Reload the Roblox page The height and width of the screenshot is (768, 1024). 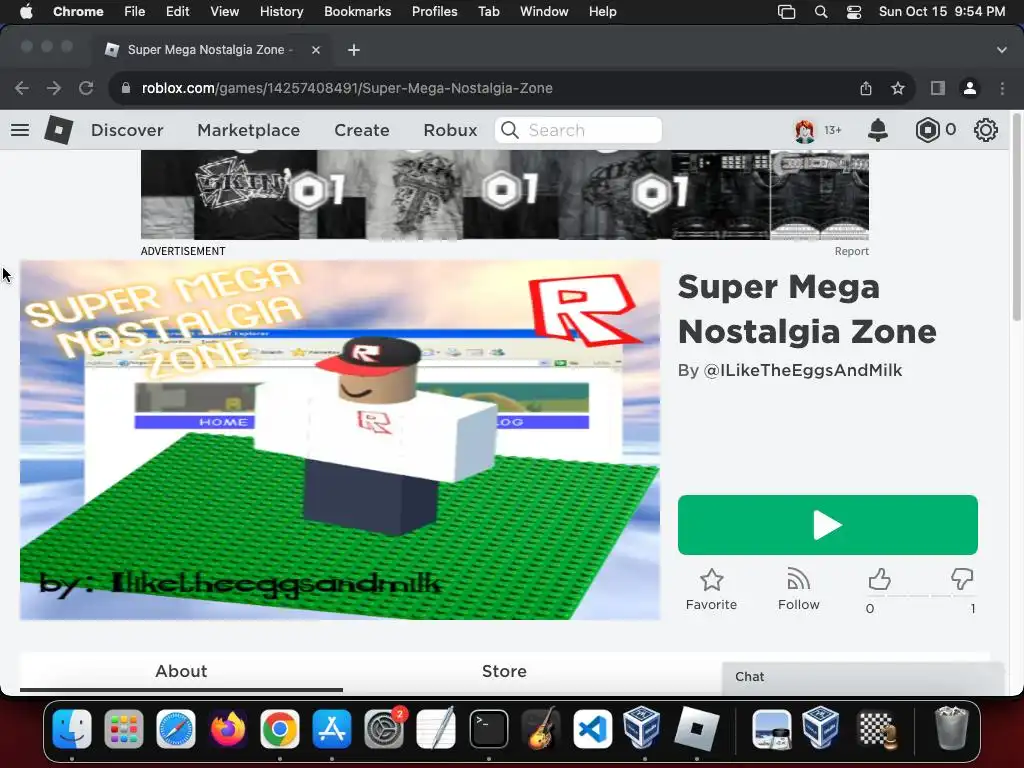coord(86,88)
